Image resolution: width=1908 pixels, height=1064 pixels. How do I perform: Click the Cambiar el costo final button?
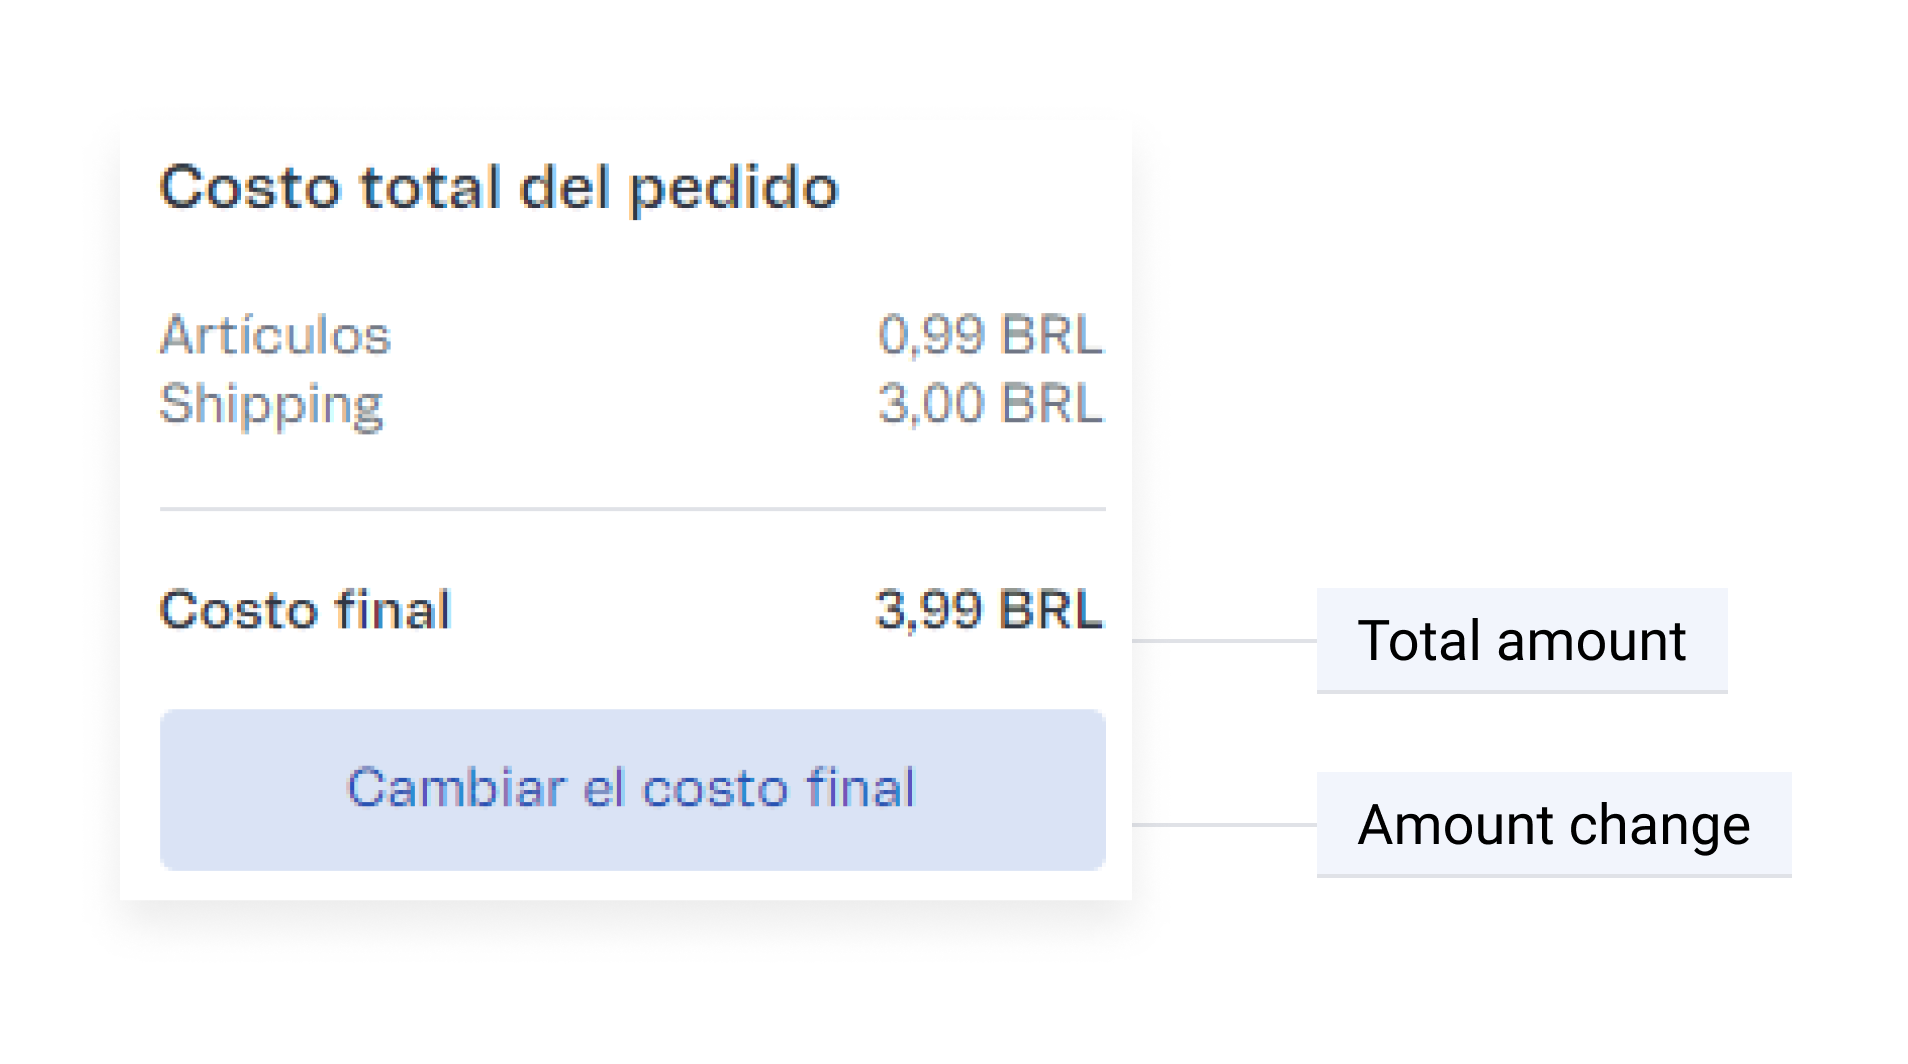tap(632, 790)
